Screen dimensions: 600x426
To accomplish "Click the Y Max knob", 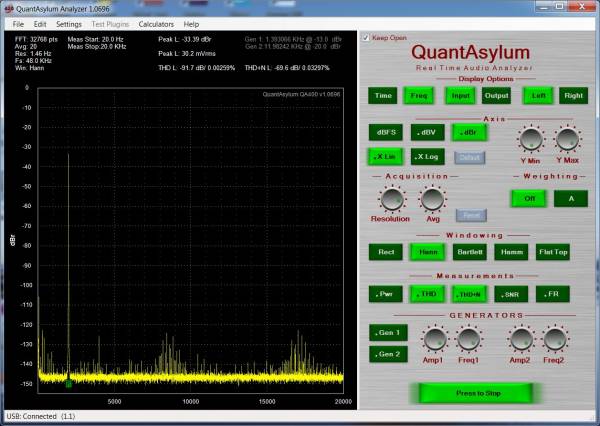I will 567,139.
